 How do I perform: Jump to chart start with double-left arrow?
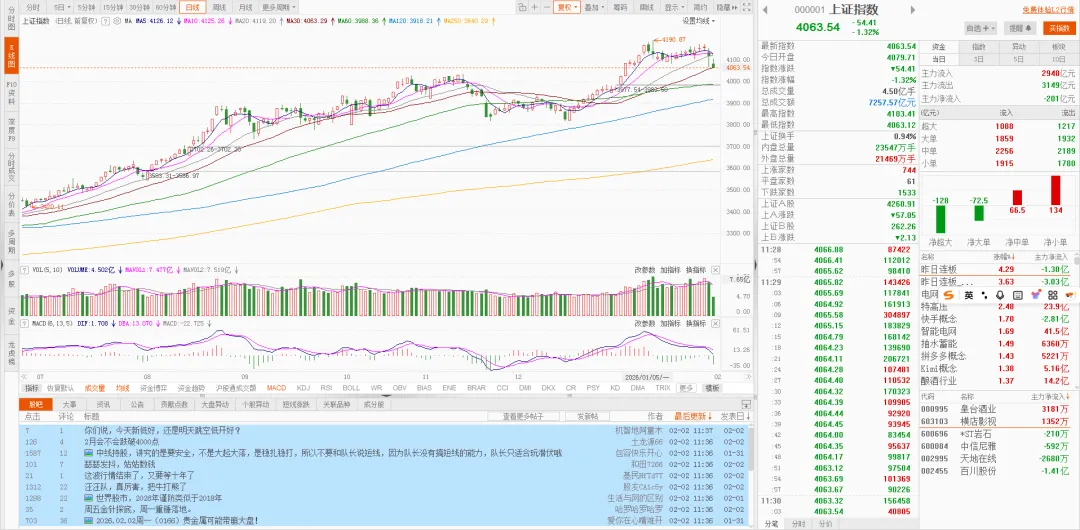(x=25, y=376)
